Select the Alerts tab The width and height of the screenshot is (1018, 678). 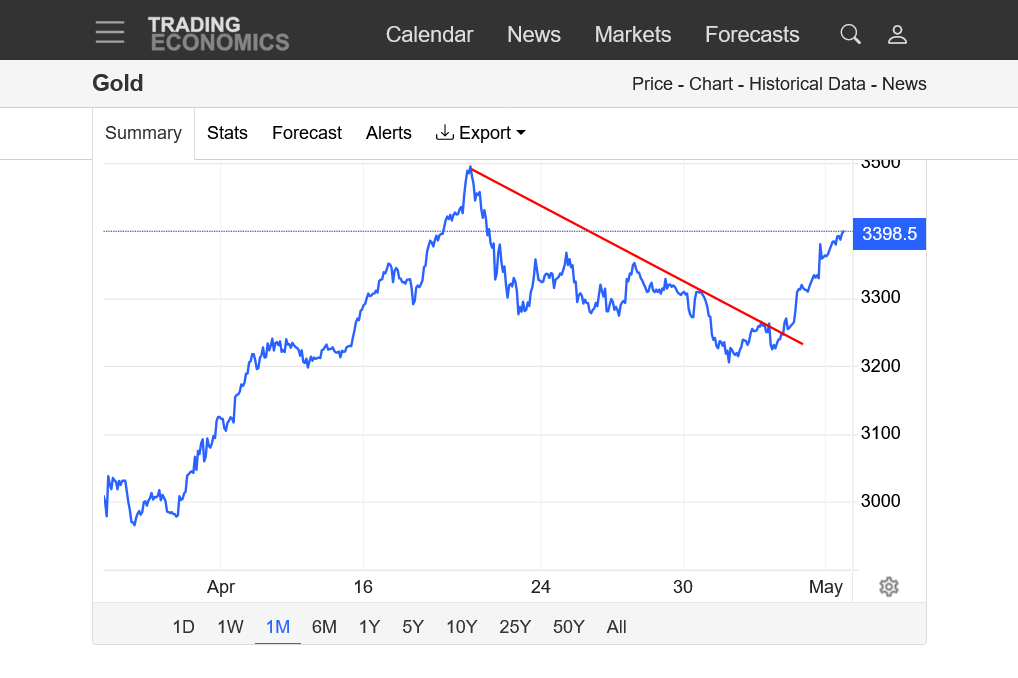(389, 133)
